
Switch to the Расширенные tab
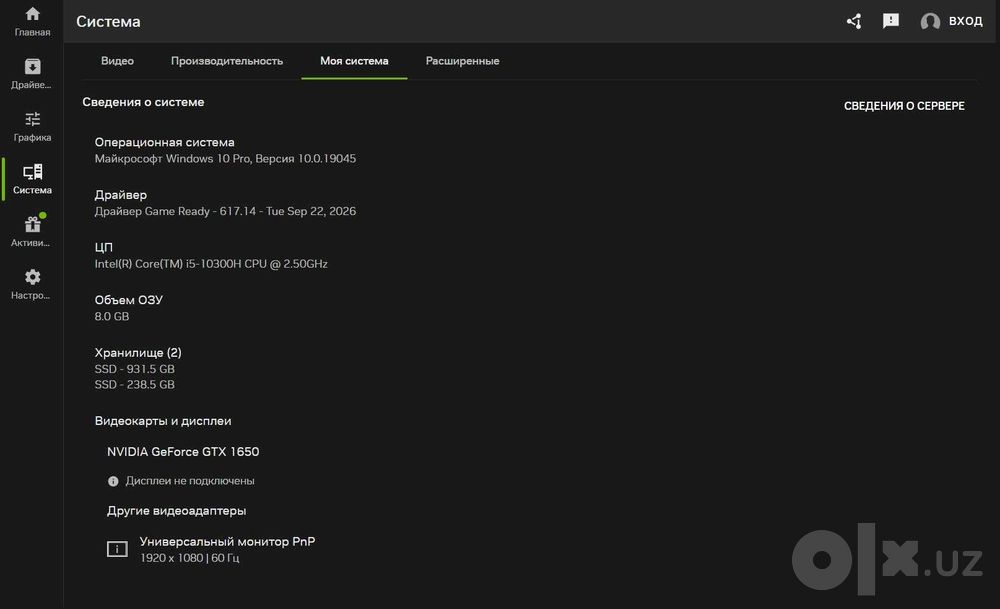tap(462, 61)
